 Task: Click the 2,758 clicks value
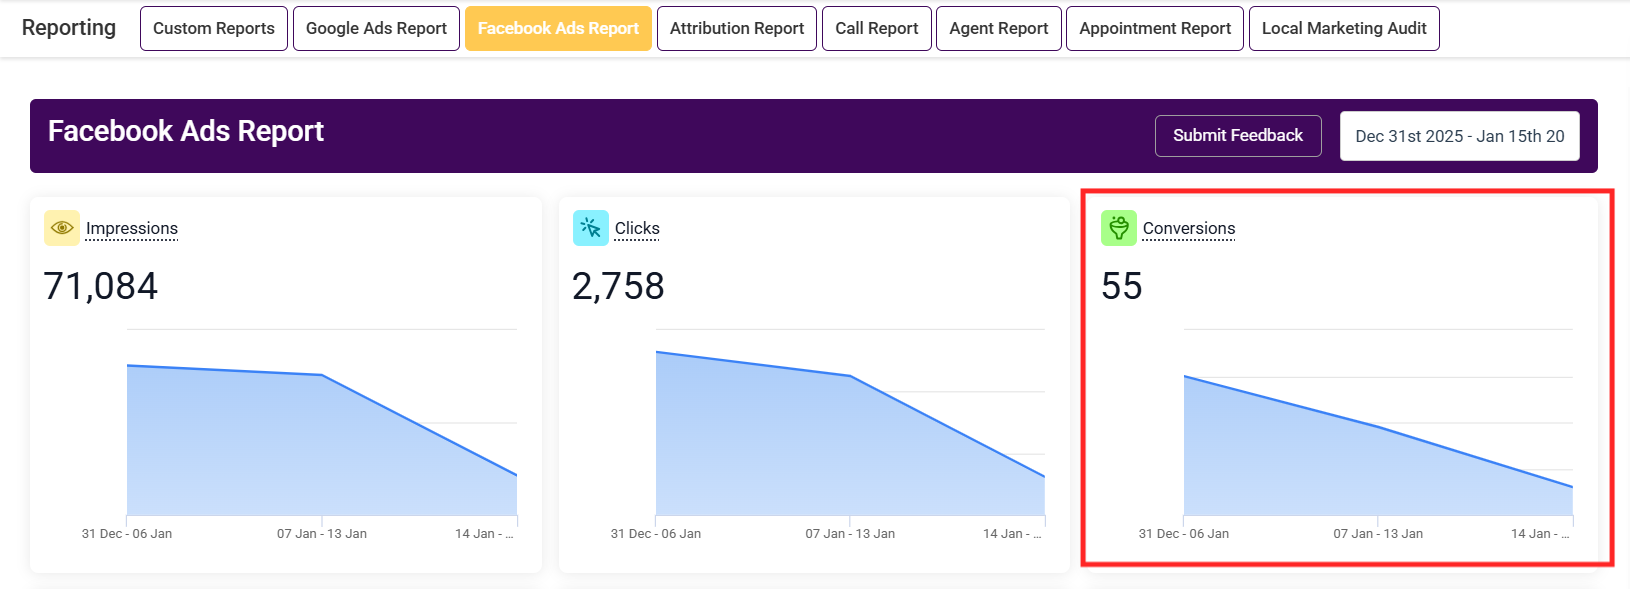tap(618, 286)
